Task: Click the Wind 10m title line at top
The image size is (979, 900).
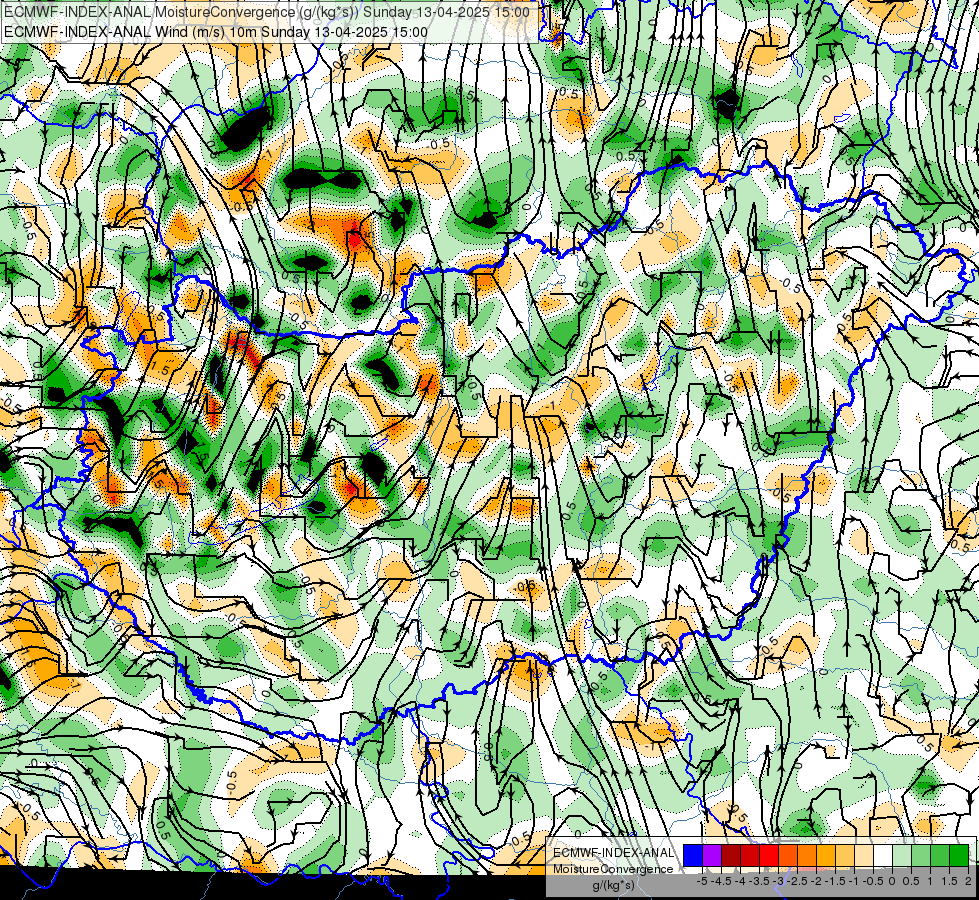Action: [x=216, y=32]
